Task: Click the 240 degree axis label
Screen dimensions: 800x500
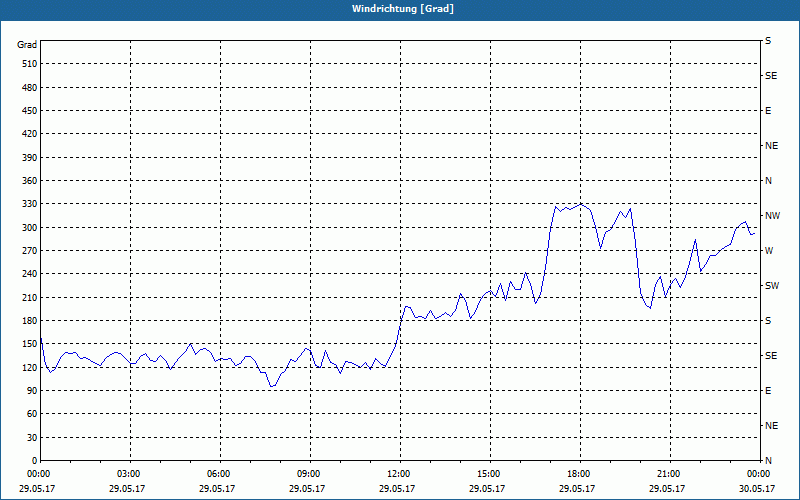Action: 30,274
